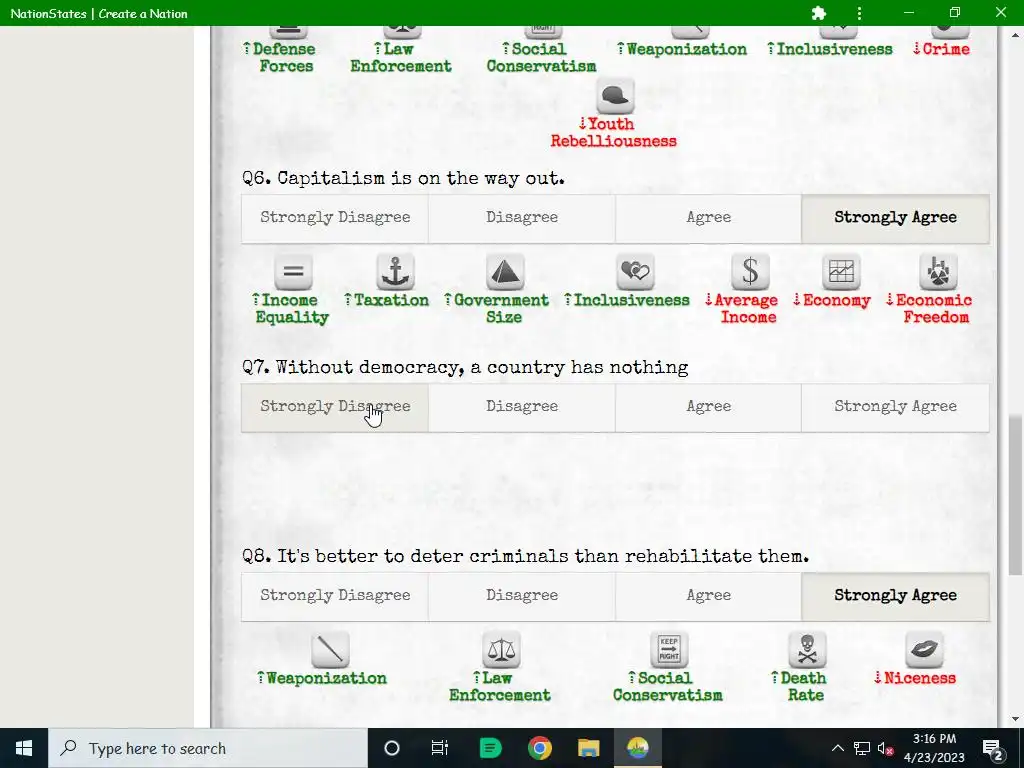
Task: Choose Strongly Agree for Q7 democracy
Action: pos(895,408)
